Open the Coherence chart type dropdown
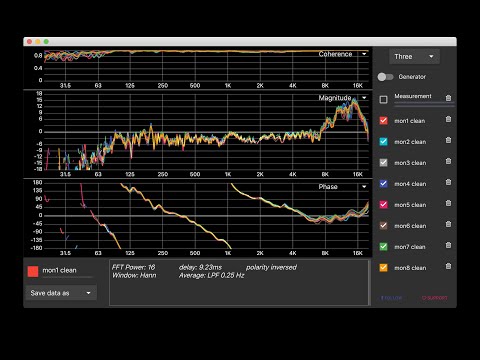The height and width of the screenshot is (360, 480). coord(364,54)
